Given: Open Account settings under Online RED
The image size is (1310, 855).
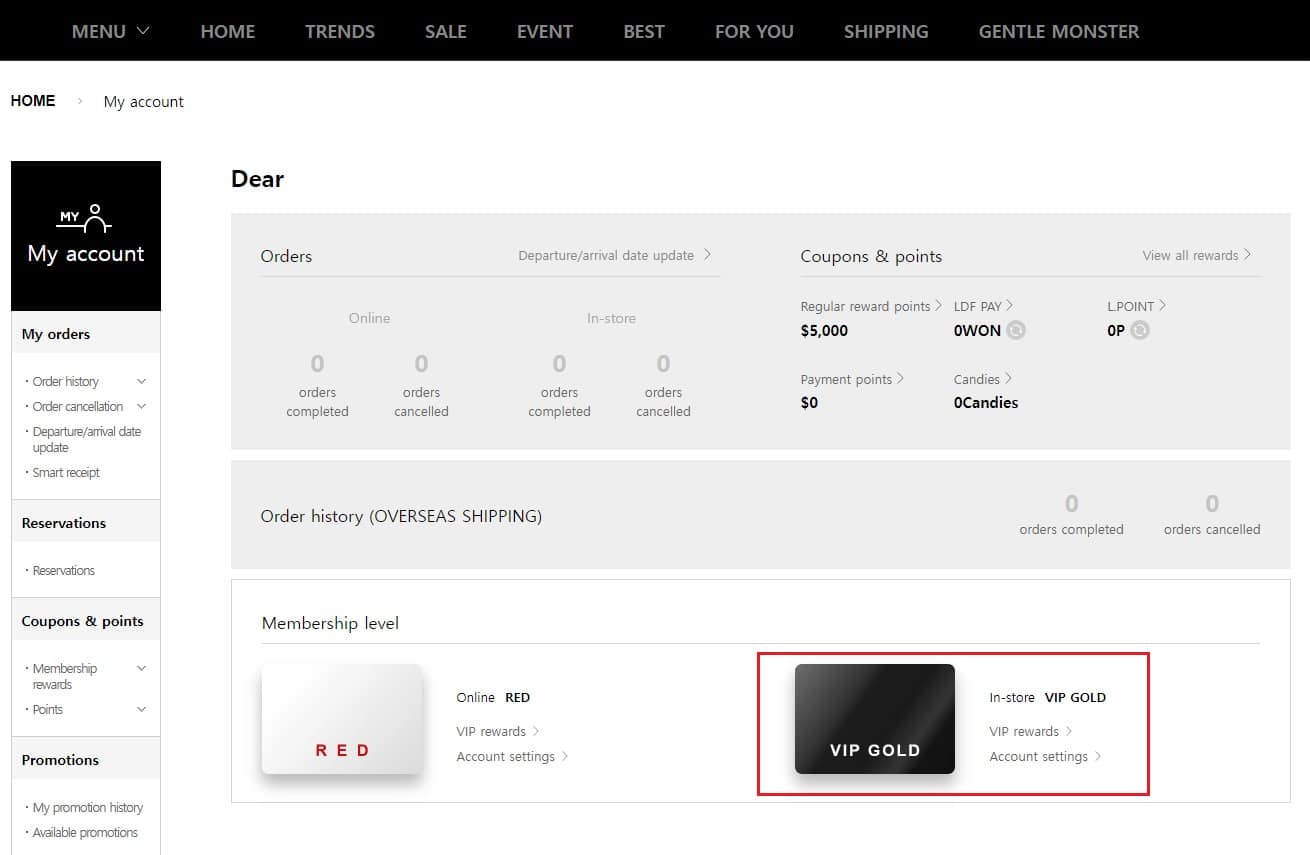Looking at the screenshot, I should coord(512,756).
